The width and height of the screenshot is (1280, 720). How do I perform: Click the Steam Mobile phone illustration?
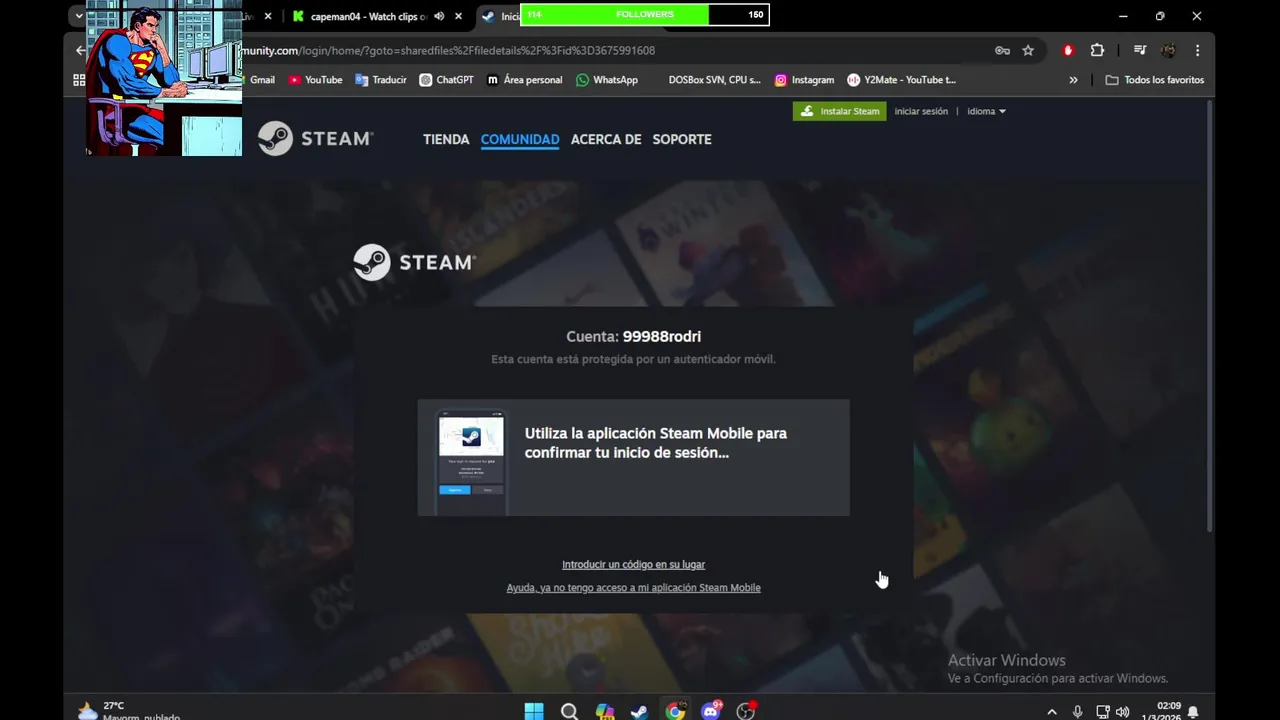(471, 461)
